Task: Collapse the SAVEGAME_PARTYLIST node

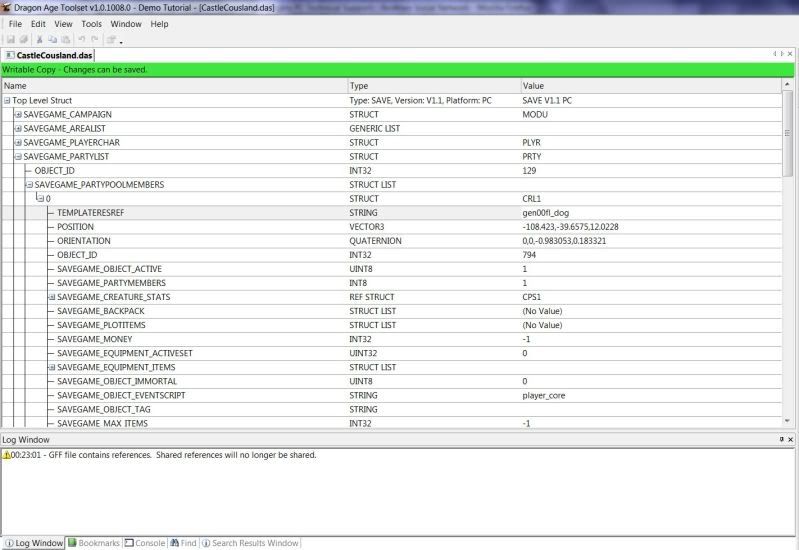Action: [18, 156]
